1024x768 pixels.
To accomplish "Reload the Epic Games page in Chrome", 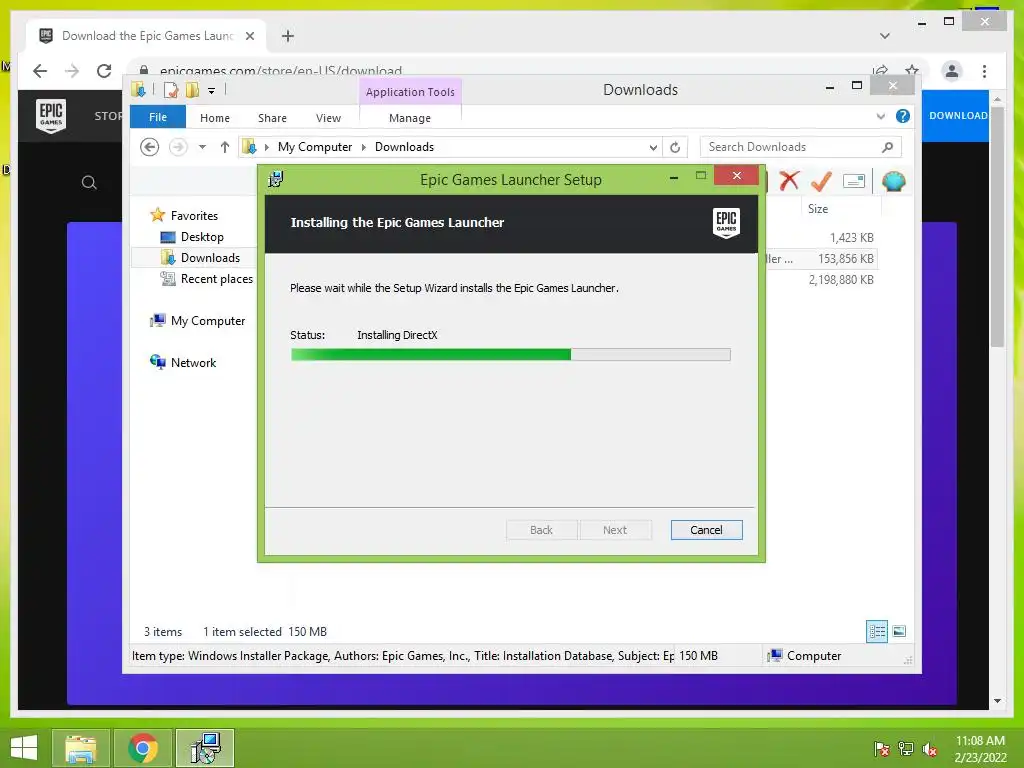I will coord(104,71).
